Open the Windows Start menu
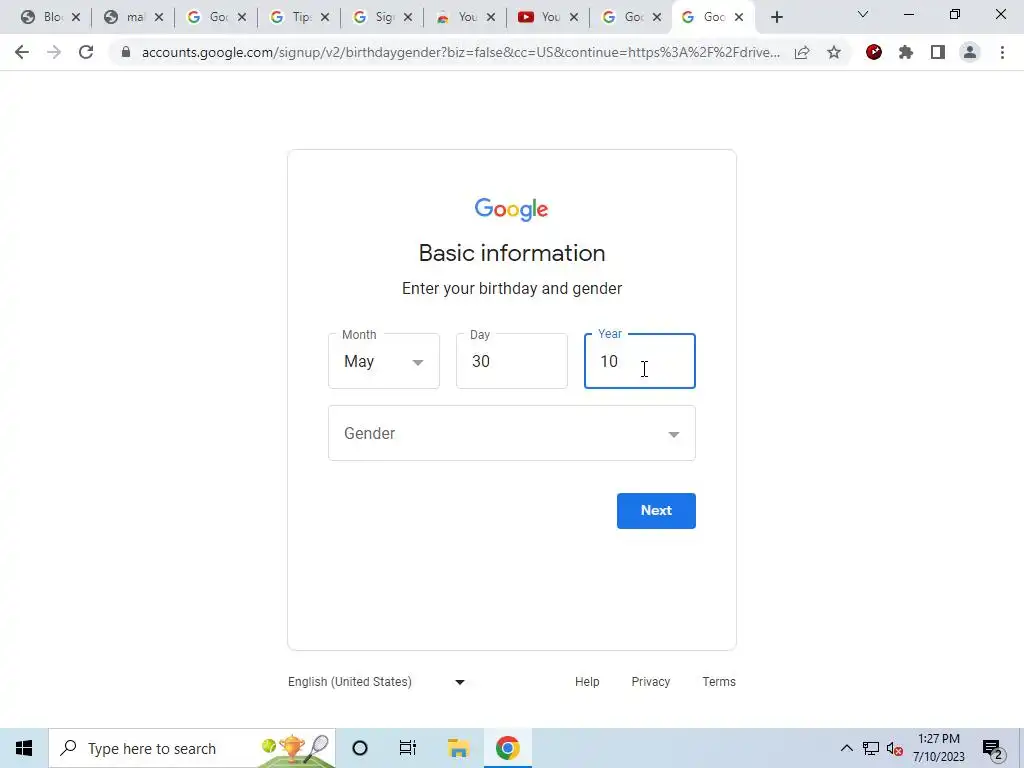The height and width of the screenshot is (768, 1024). point(24,748)
